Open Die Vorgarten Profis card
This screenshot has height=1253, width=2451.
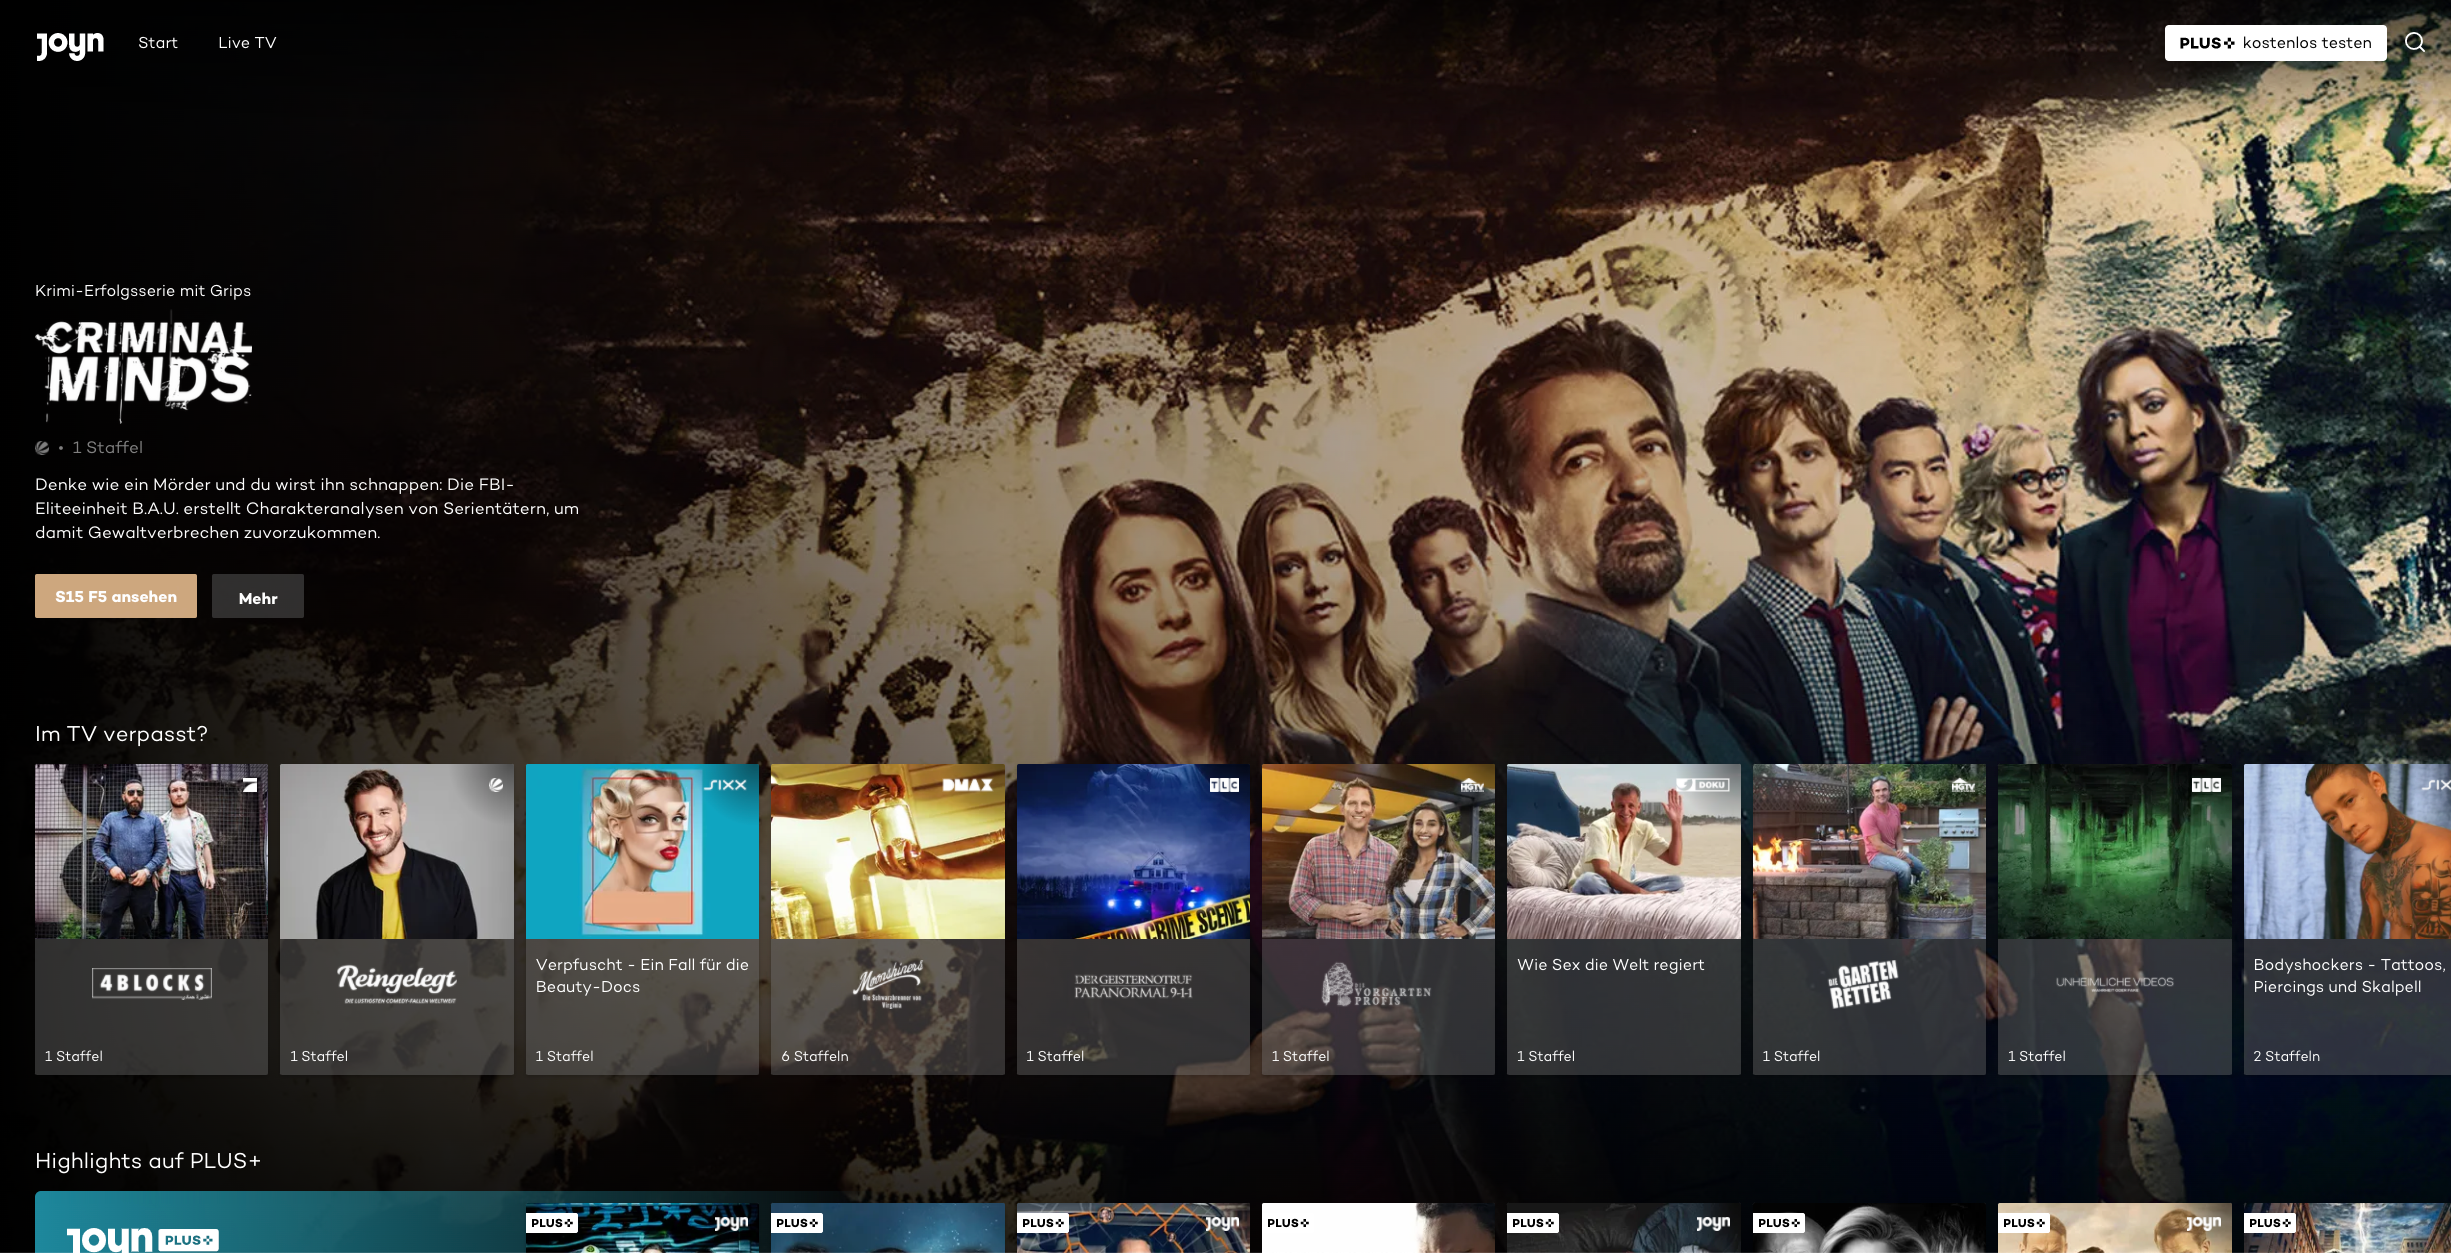tap(1378, 919)
